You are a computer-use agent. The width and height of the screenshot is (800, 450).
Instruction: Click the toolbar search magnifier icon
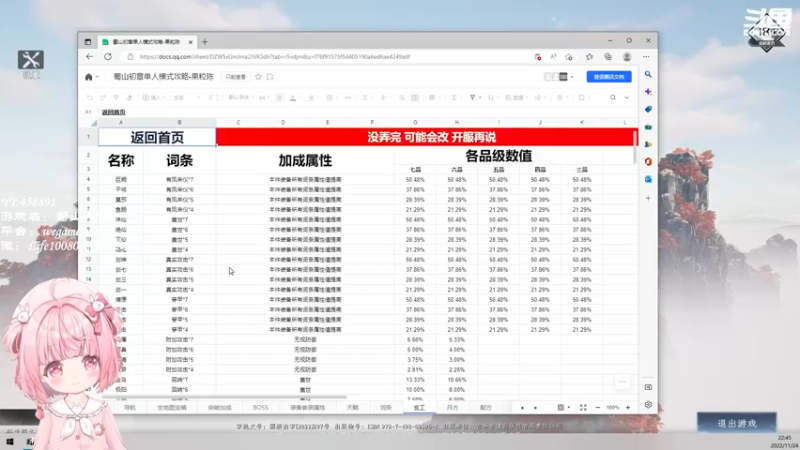(613, 97)
